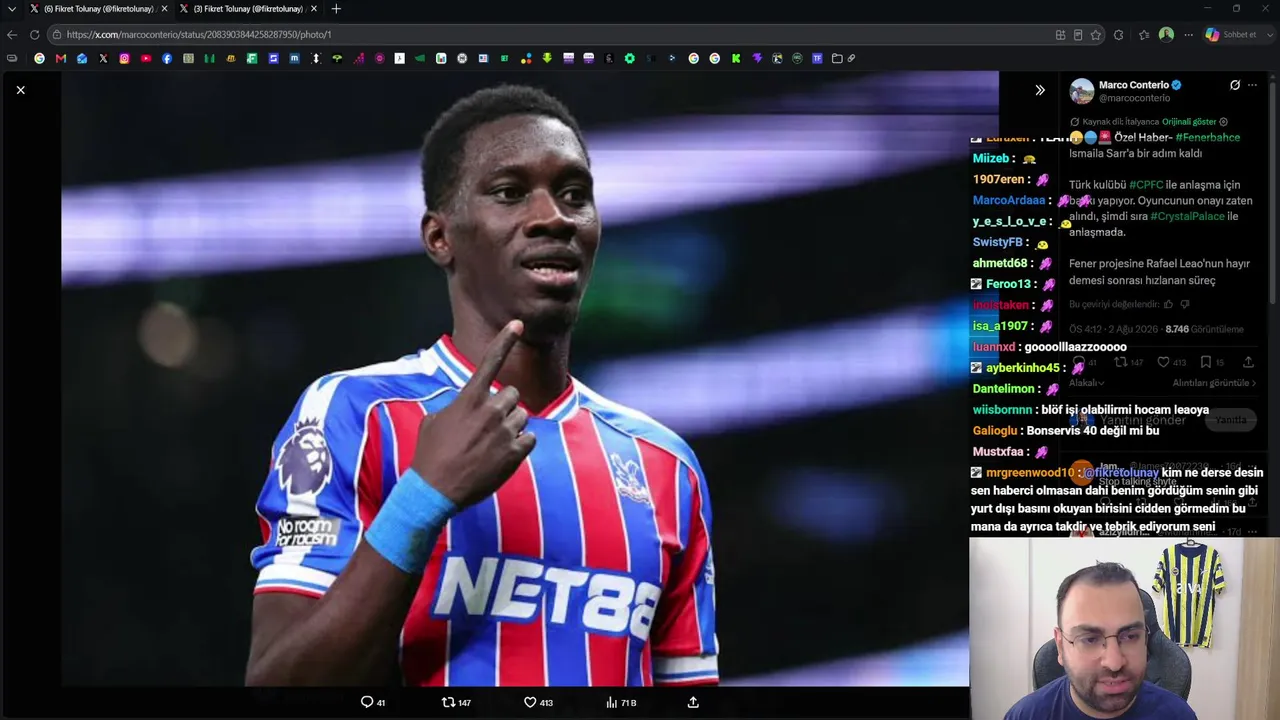The image size is (1280, 720).
Task: Like the photo using the heart icon
Action: (x=530, y=702)
